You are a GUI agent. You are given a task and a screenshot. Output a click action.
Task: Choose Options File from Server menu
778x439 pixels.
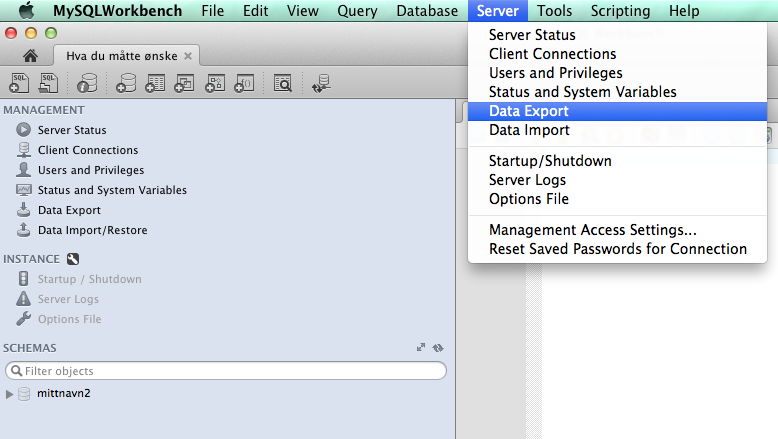617,199
